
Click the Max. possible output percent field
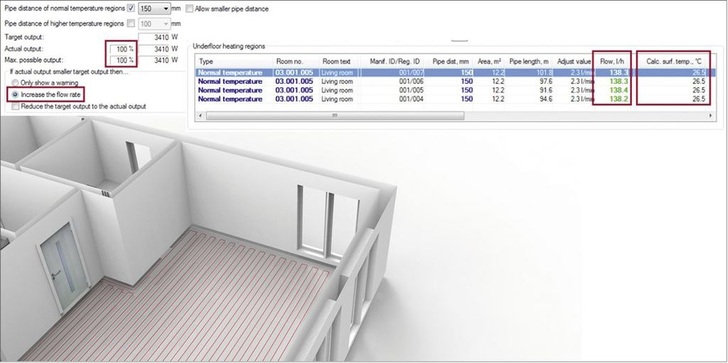pyautogui.click(x=123, y=60)
